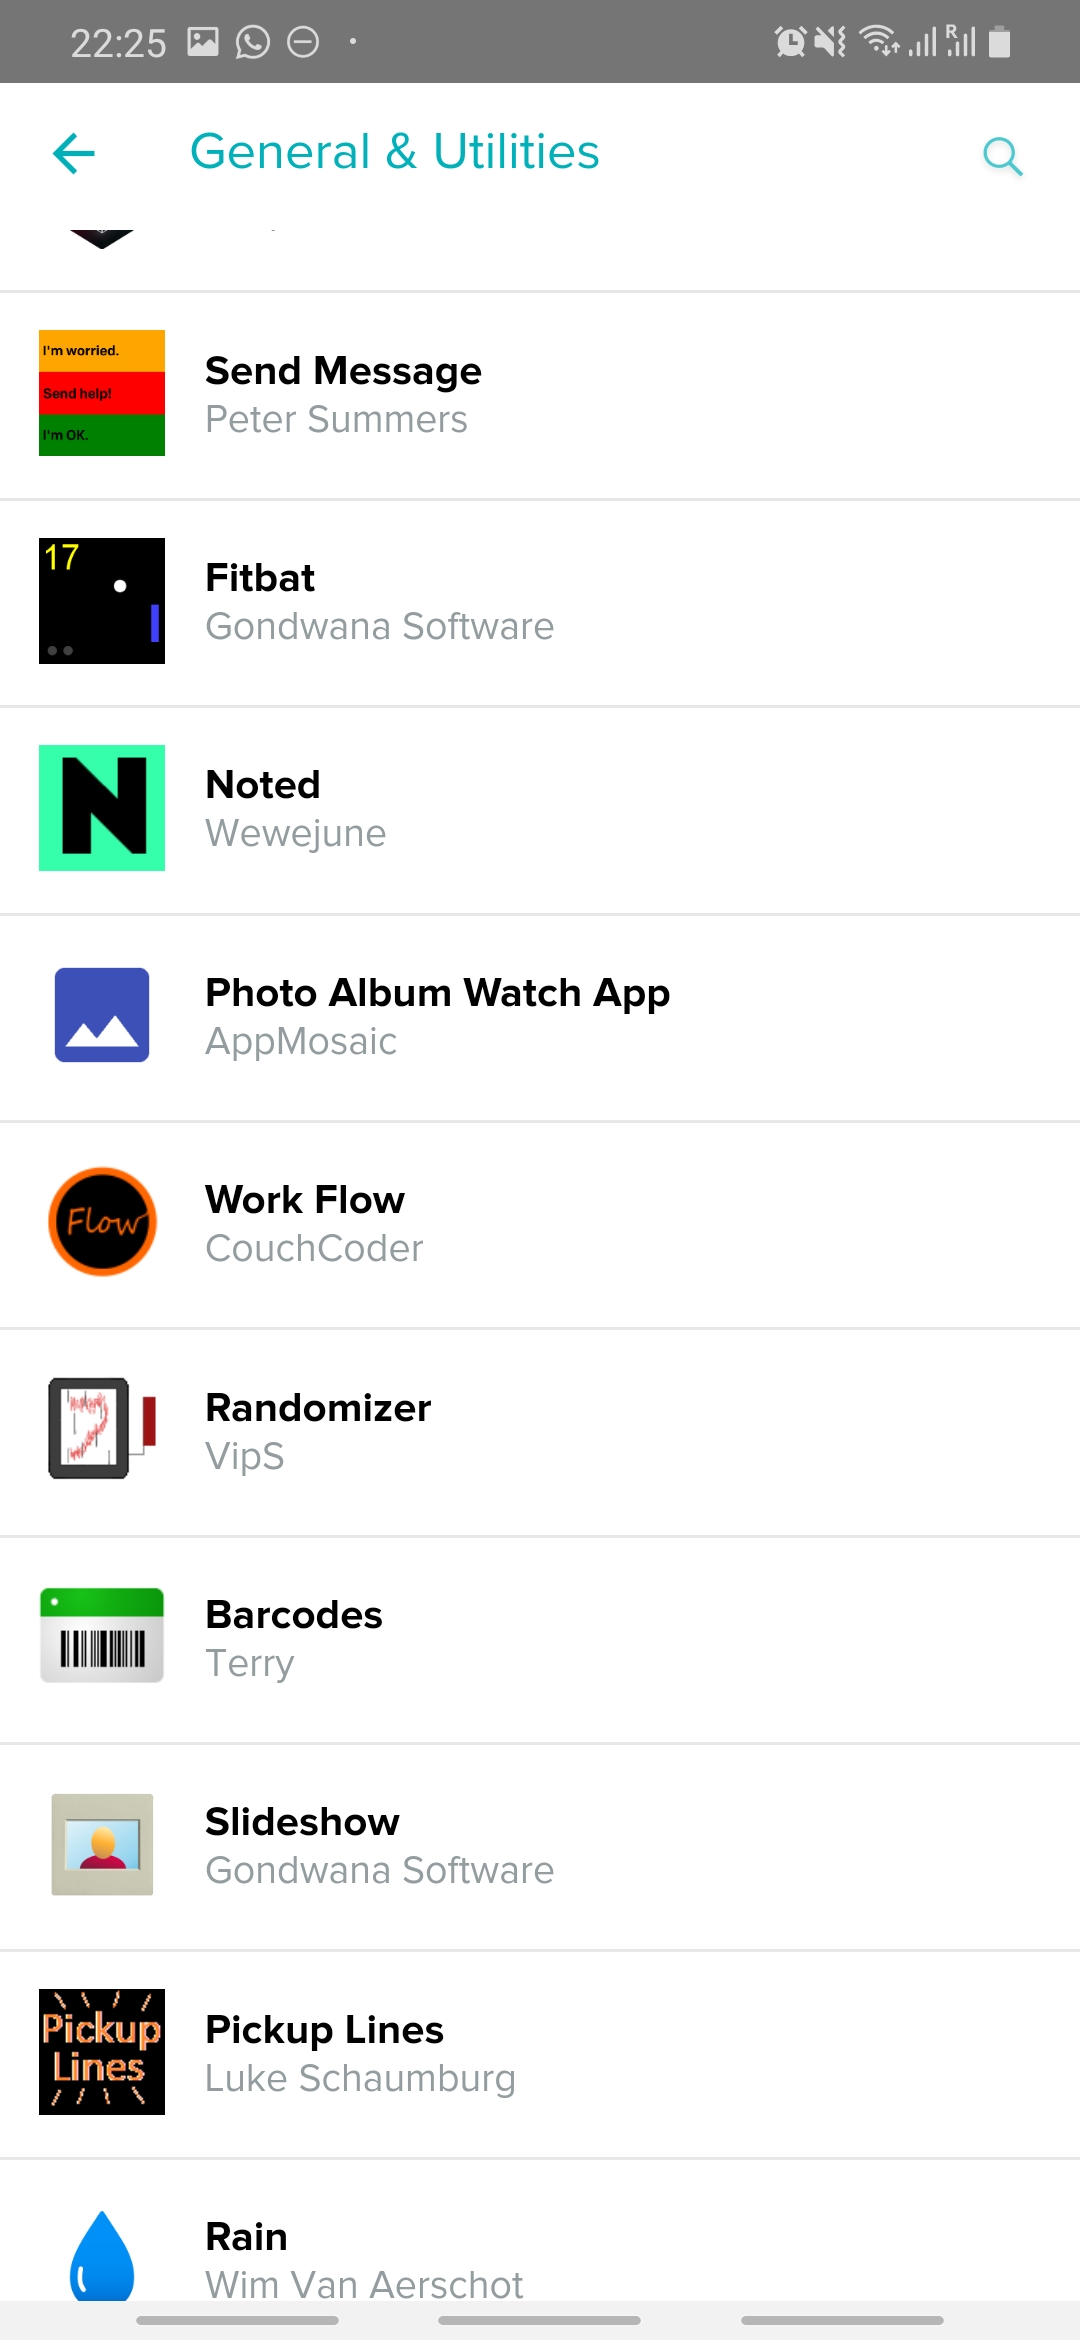Tap the back arrow icon
This screenshot has width=1080, height=2340.
[x=74, y=154]
